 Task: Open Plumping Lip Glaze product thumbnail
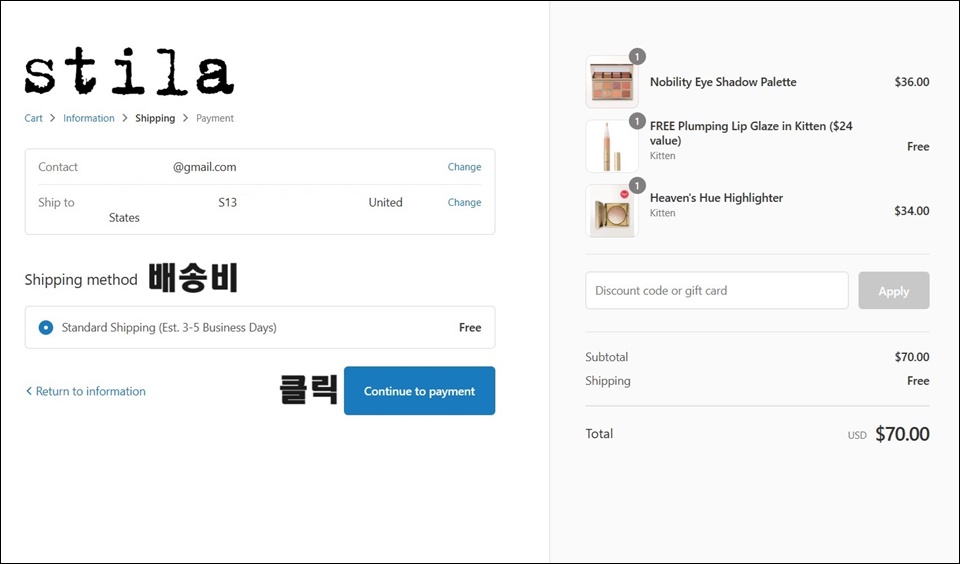[612, 146]
